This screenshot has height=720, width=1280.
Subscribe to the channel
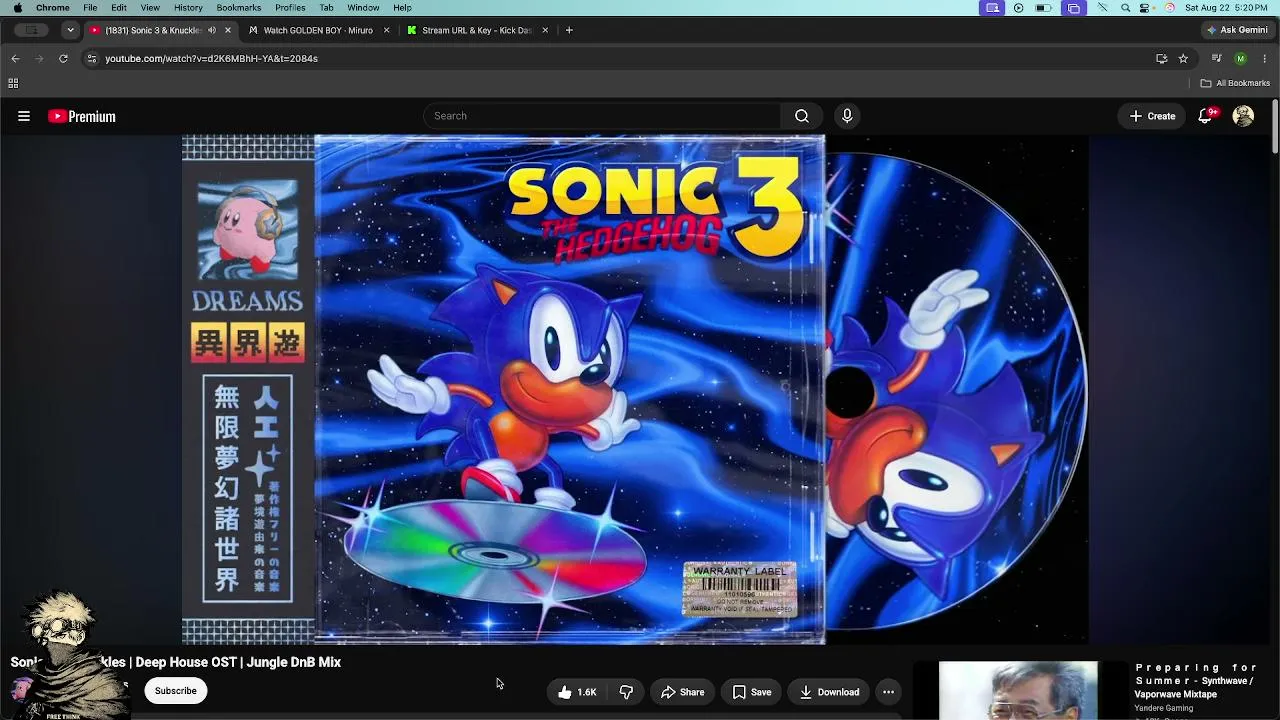click(175, 691)
